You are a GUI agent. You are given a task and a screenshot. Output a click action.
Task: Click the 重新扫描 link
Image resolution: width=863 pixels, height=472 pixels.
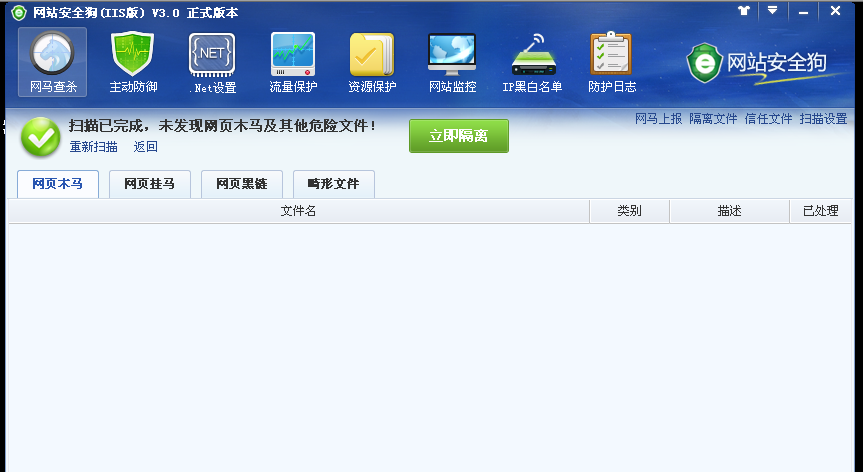click(x=94, y=147)
